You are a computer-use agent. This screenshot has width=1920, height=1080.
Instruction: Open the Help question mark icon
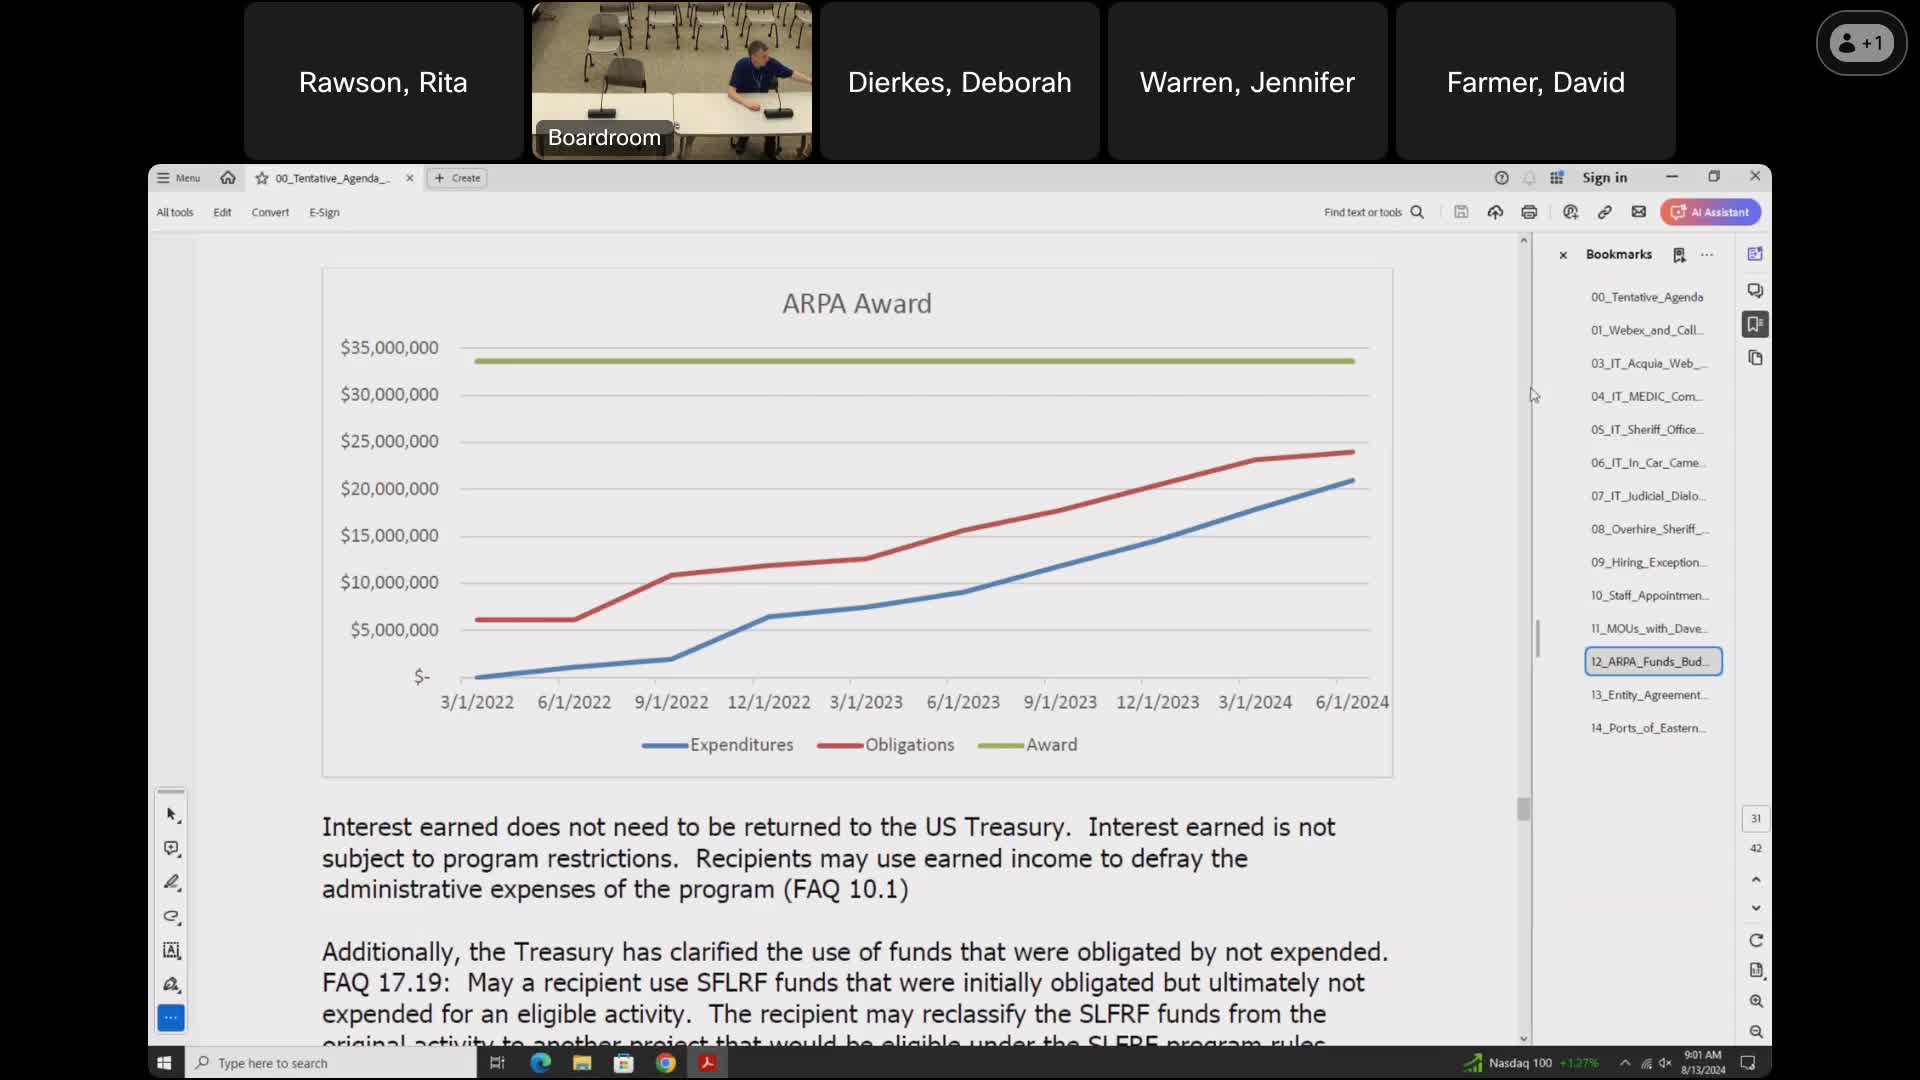[1501, 178]
